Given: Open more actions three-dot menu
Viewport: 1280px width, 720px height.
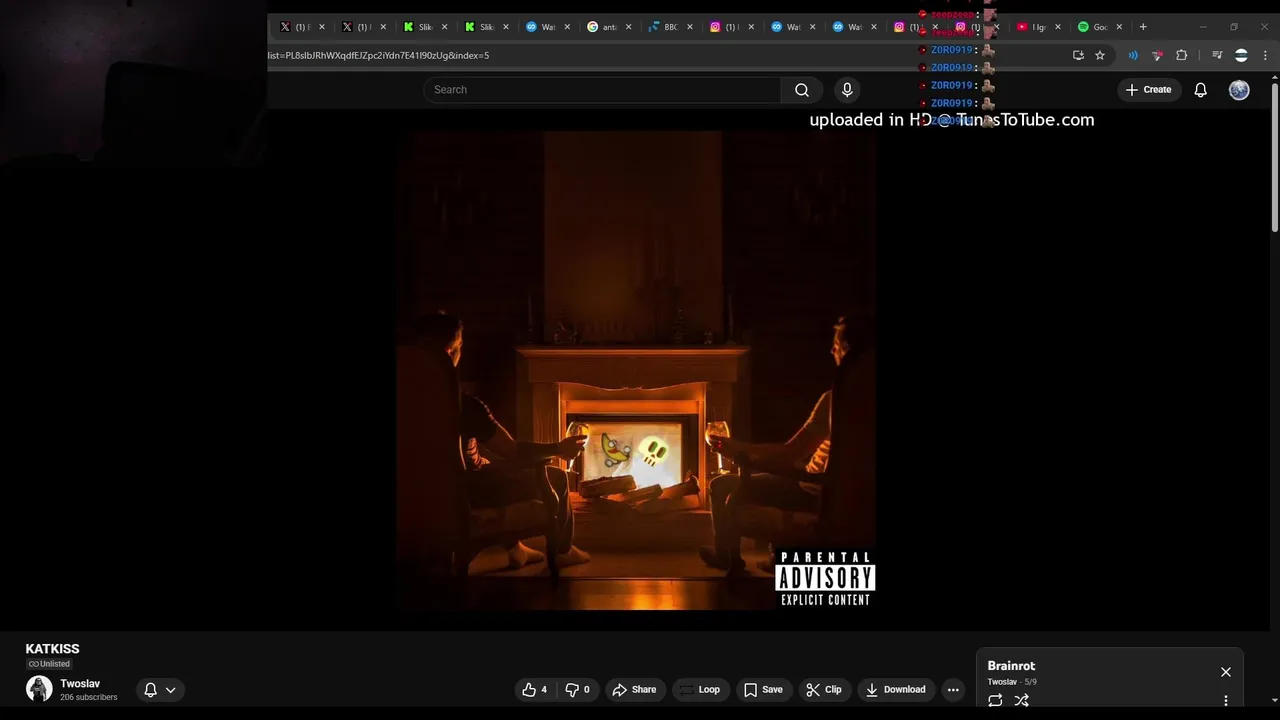Looking at the screenshot, I should pyautogui.click(x=953, y=689).
